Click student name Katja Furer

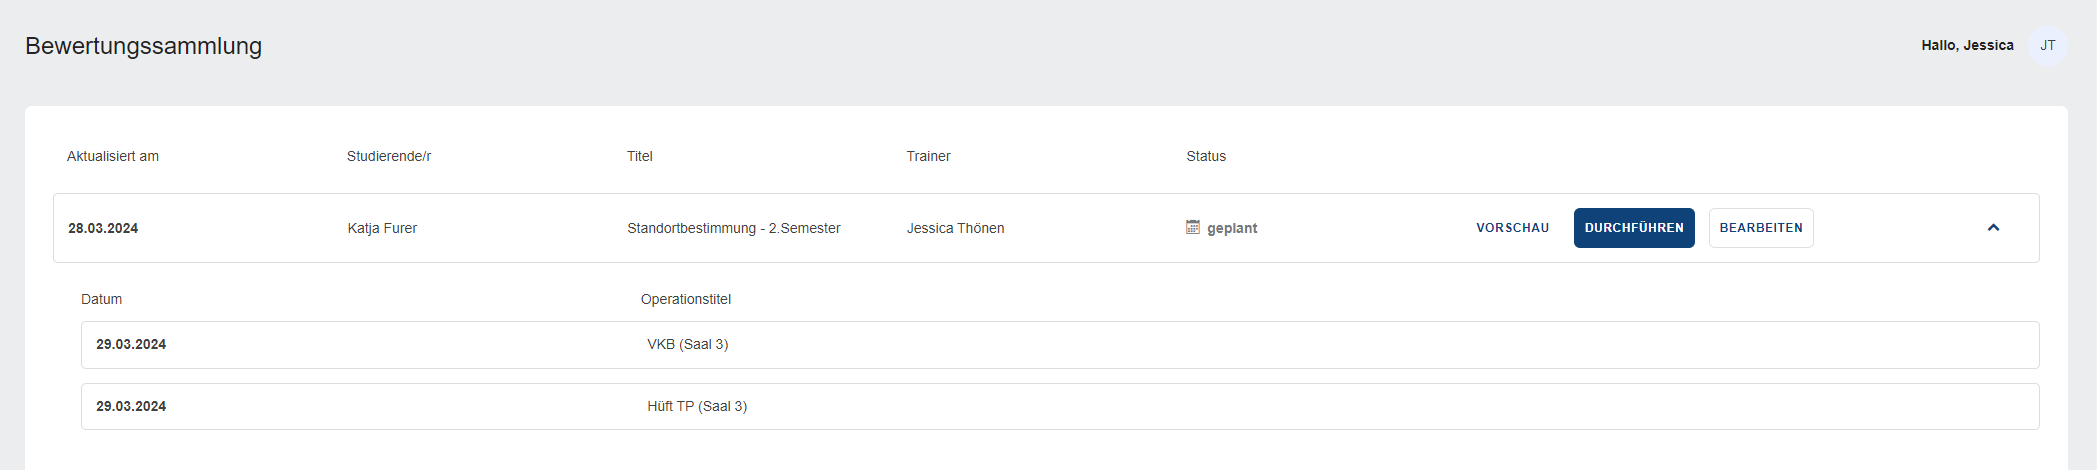coord(382,228)
